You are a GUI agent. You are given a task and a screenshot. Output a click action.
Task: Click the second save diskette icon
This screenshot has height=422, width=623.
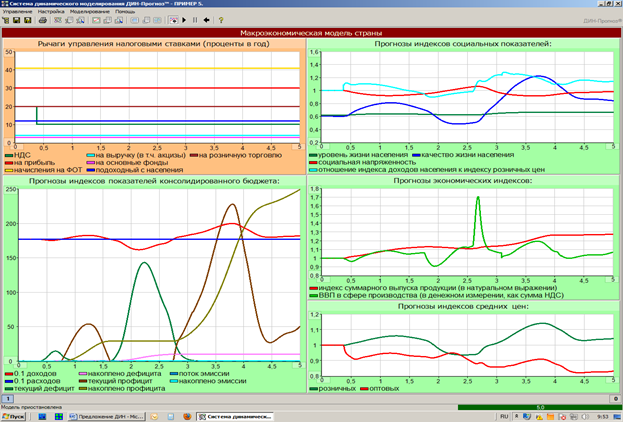[27, 20]
